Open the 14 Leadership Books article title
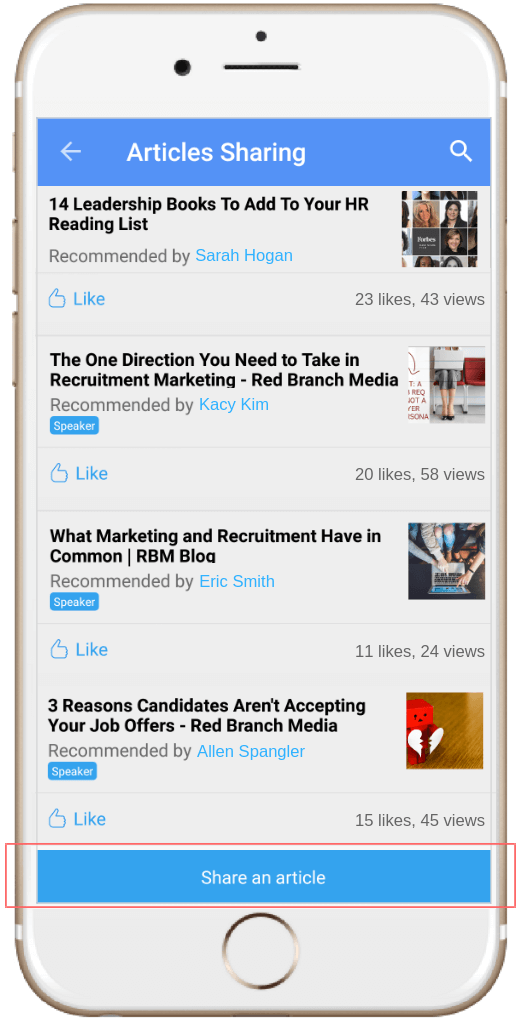The width and height of the screenshot is (522, 1021). point(209,214)
